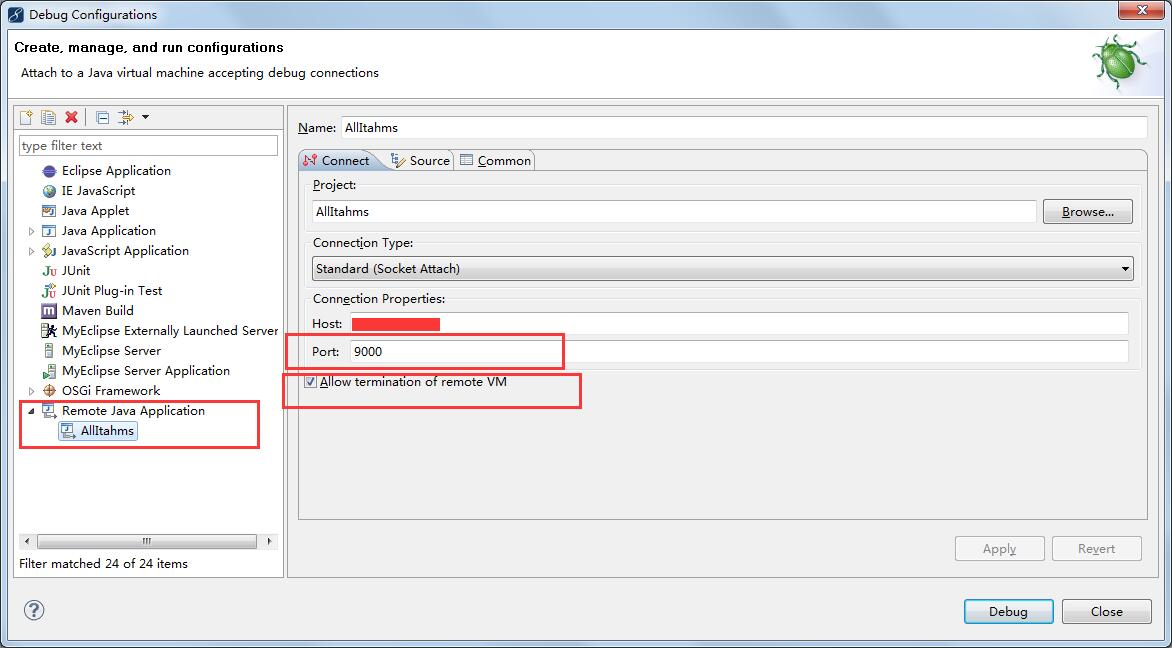Switch to the Common tab

click(x=496, y=161)
